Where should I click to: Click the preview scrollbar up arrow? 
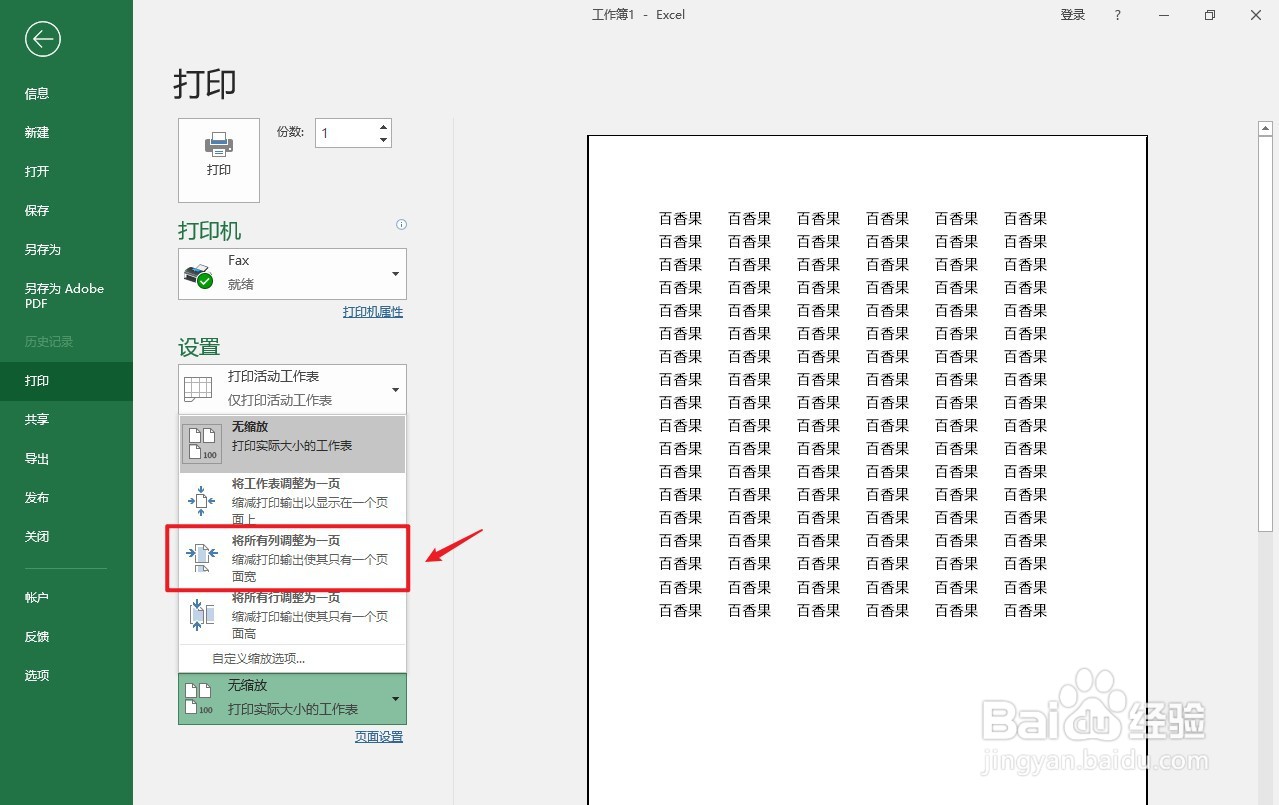point(1264,127)
